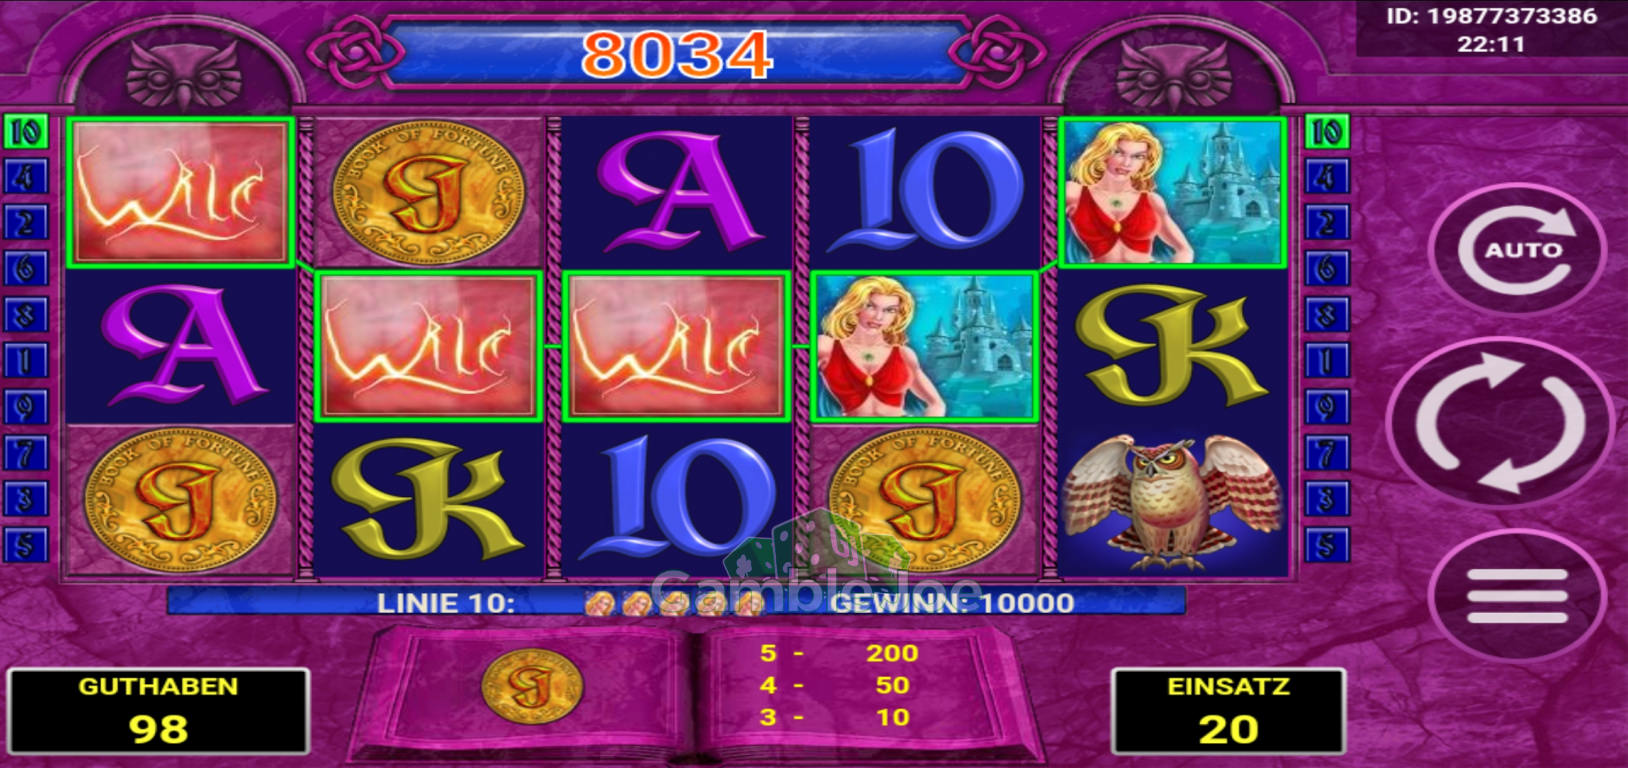Spin the reels with circular arrows button
The height and width of the screenshot is (768, 1628).
1500,423
